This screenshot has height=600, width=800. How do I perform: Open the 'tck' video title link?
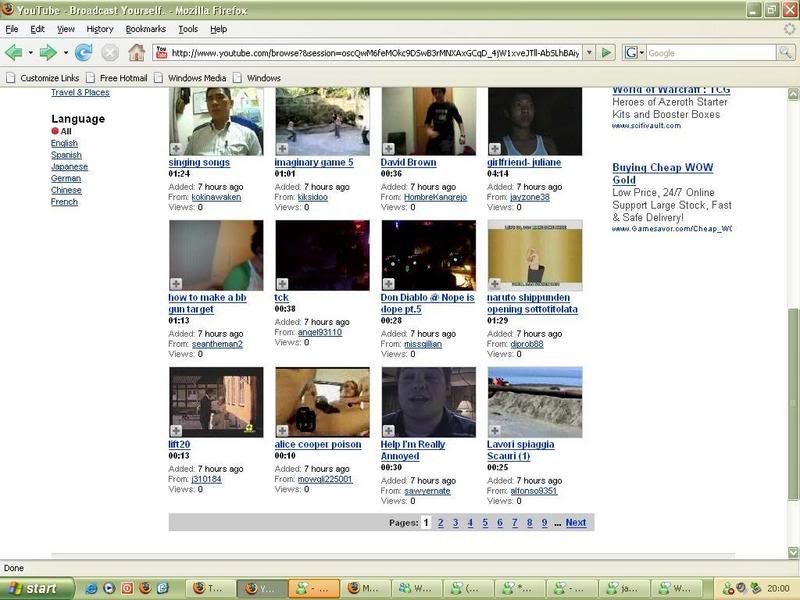(281, 297)
